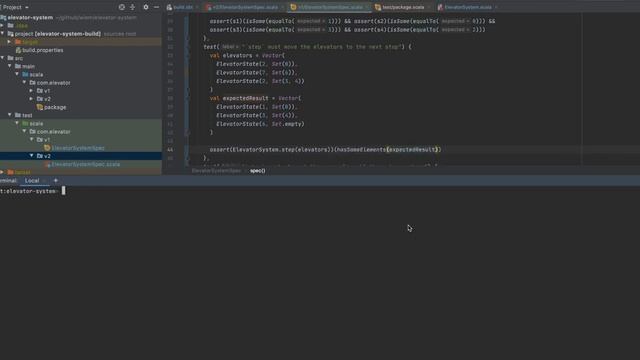Select the build.properties file
Image resolution: width=640 pixels, height=360 pixels.
[x=42, y=50]
